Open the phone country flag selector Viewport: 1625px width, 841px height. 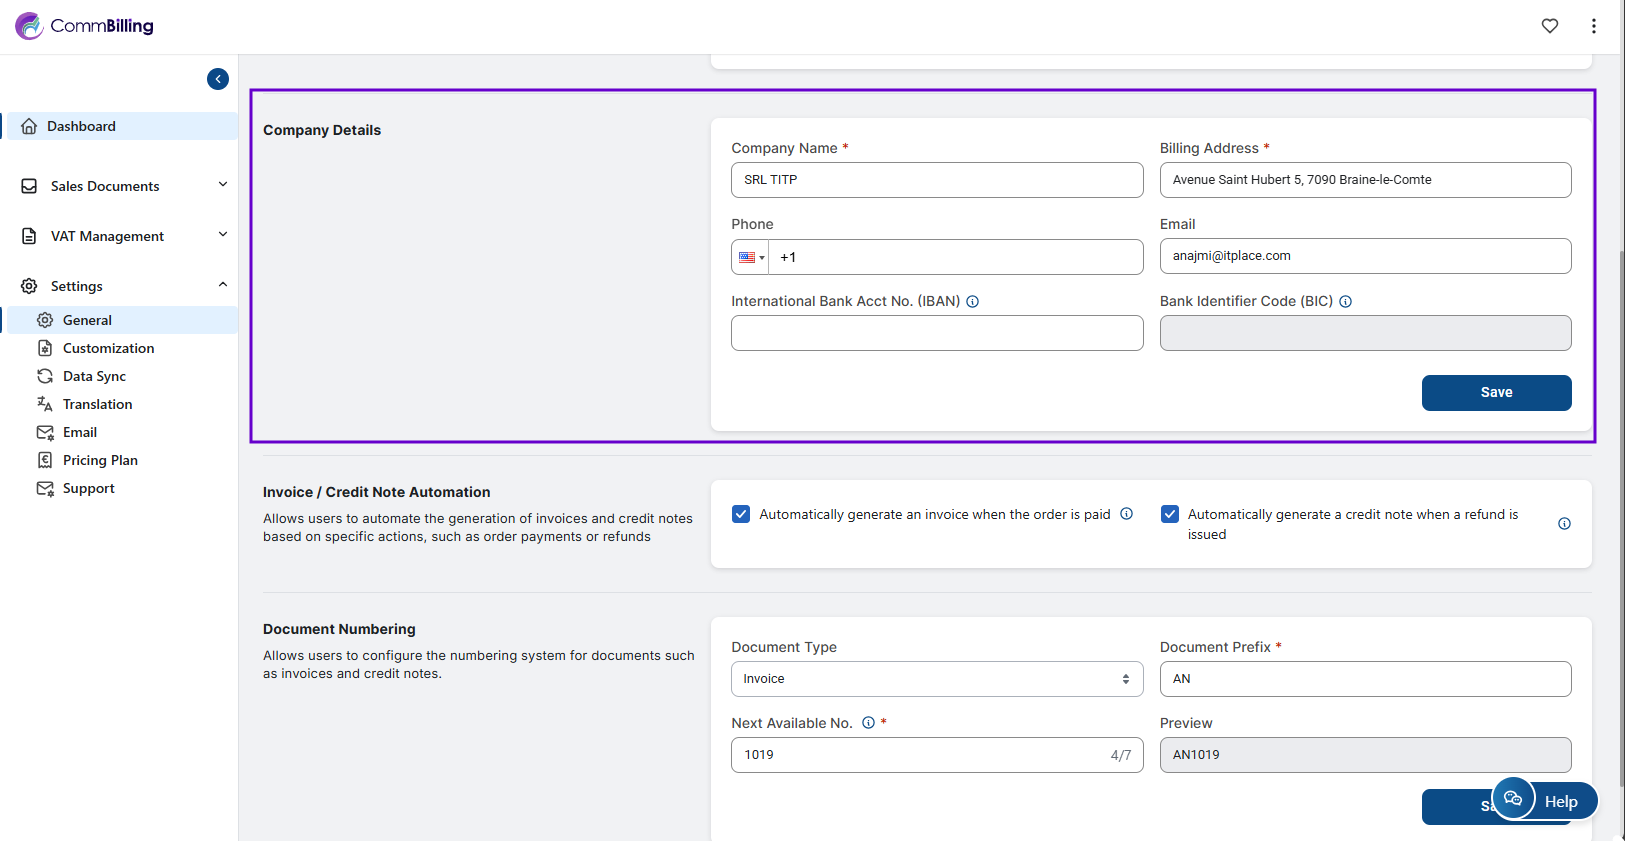[x=750, y=257]
